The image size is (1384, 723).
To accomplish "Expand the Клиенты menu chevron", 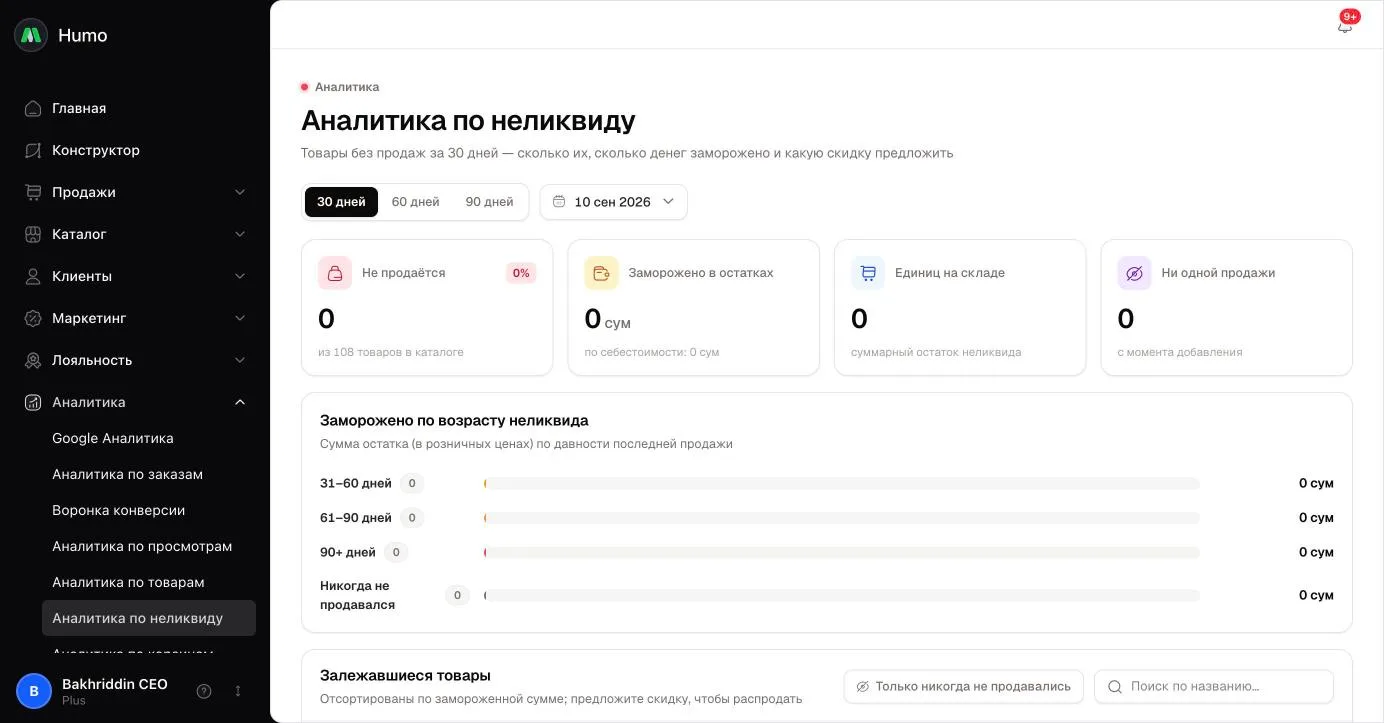I will pos(240,276).
